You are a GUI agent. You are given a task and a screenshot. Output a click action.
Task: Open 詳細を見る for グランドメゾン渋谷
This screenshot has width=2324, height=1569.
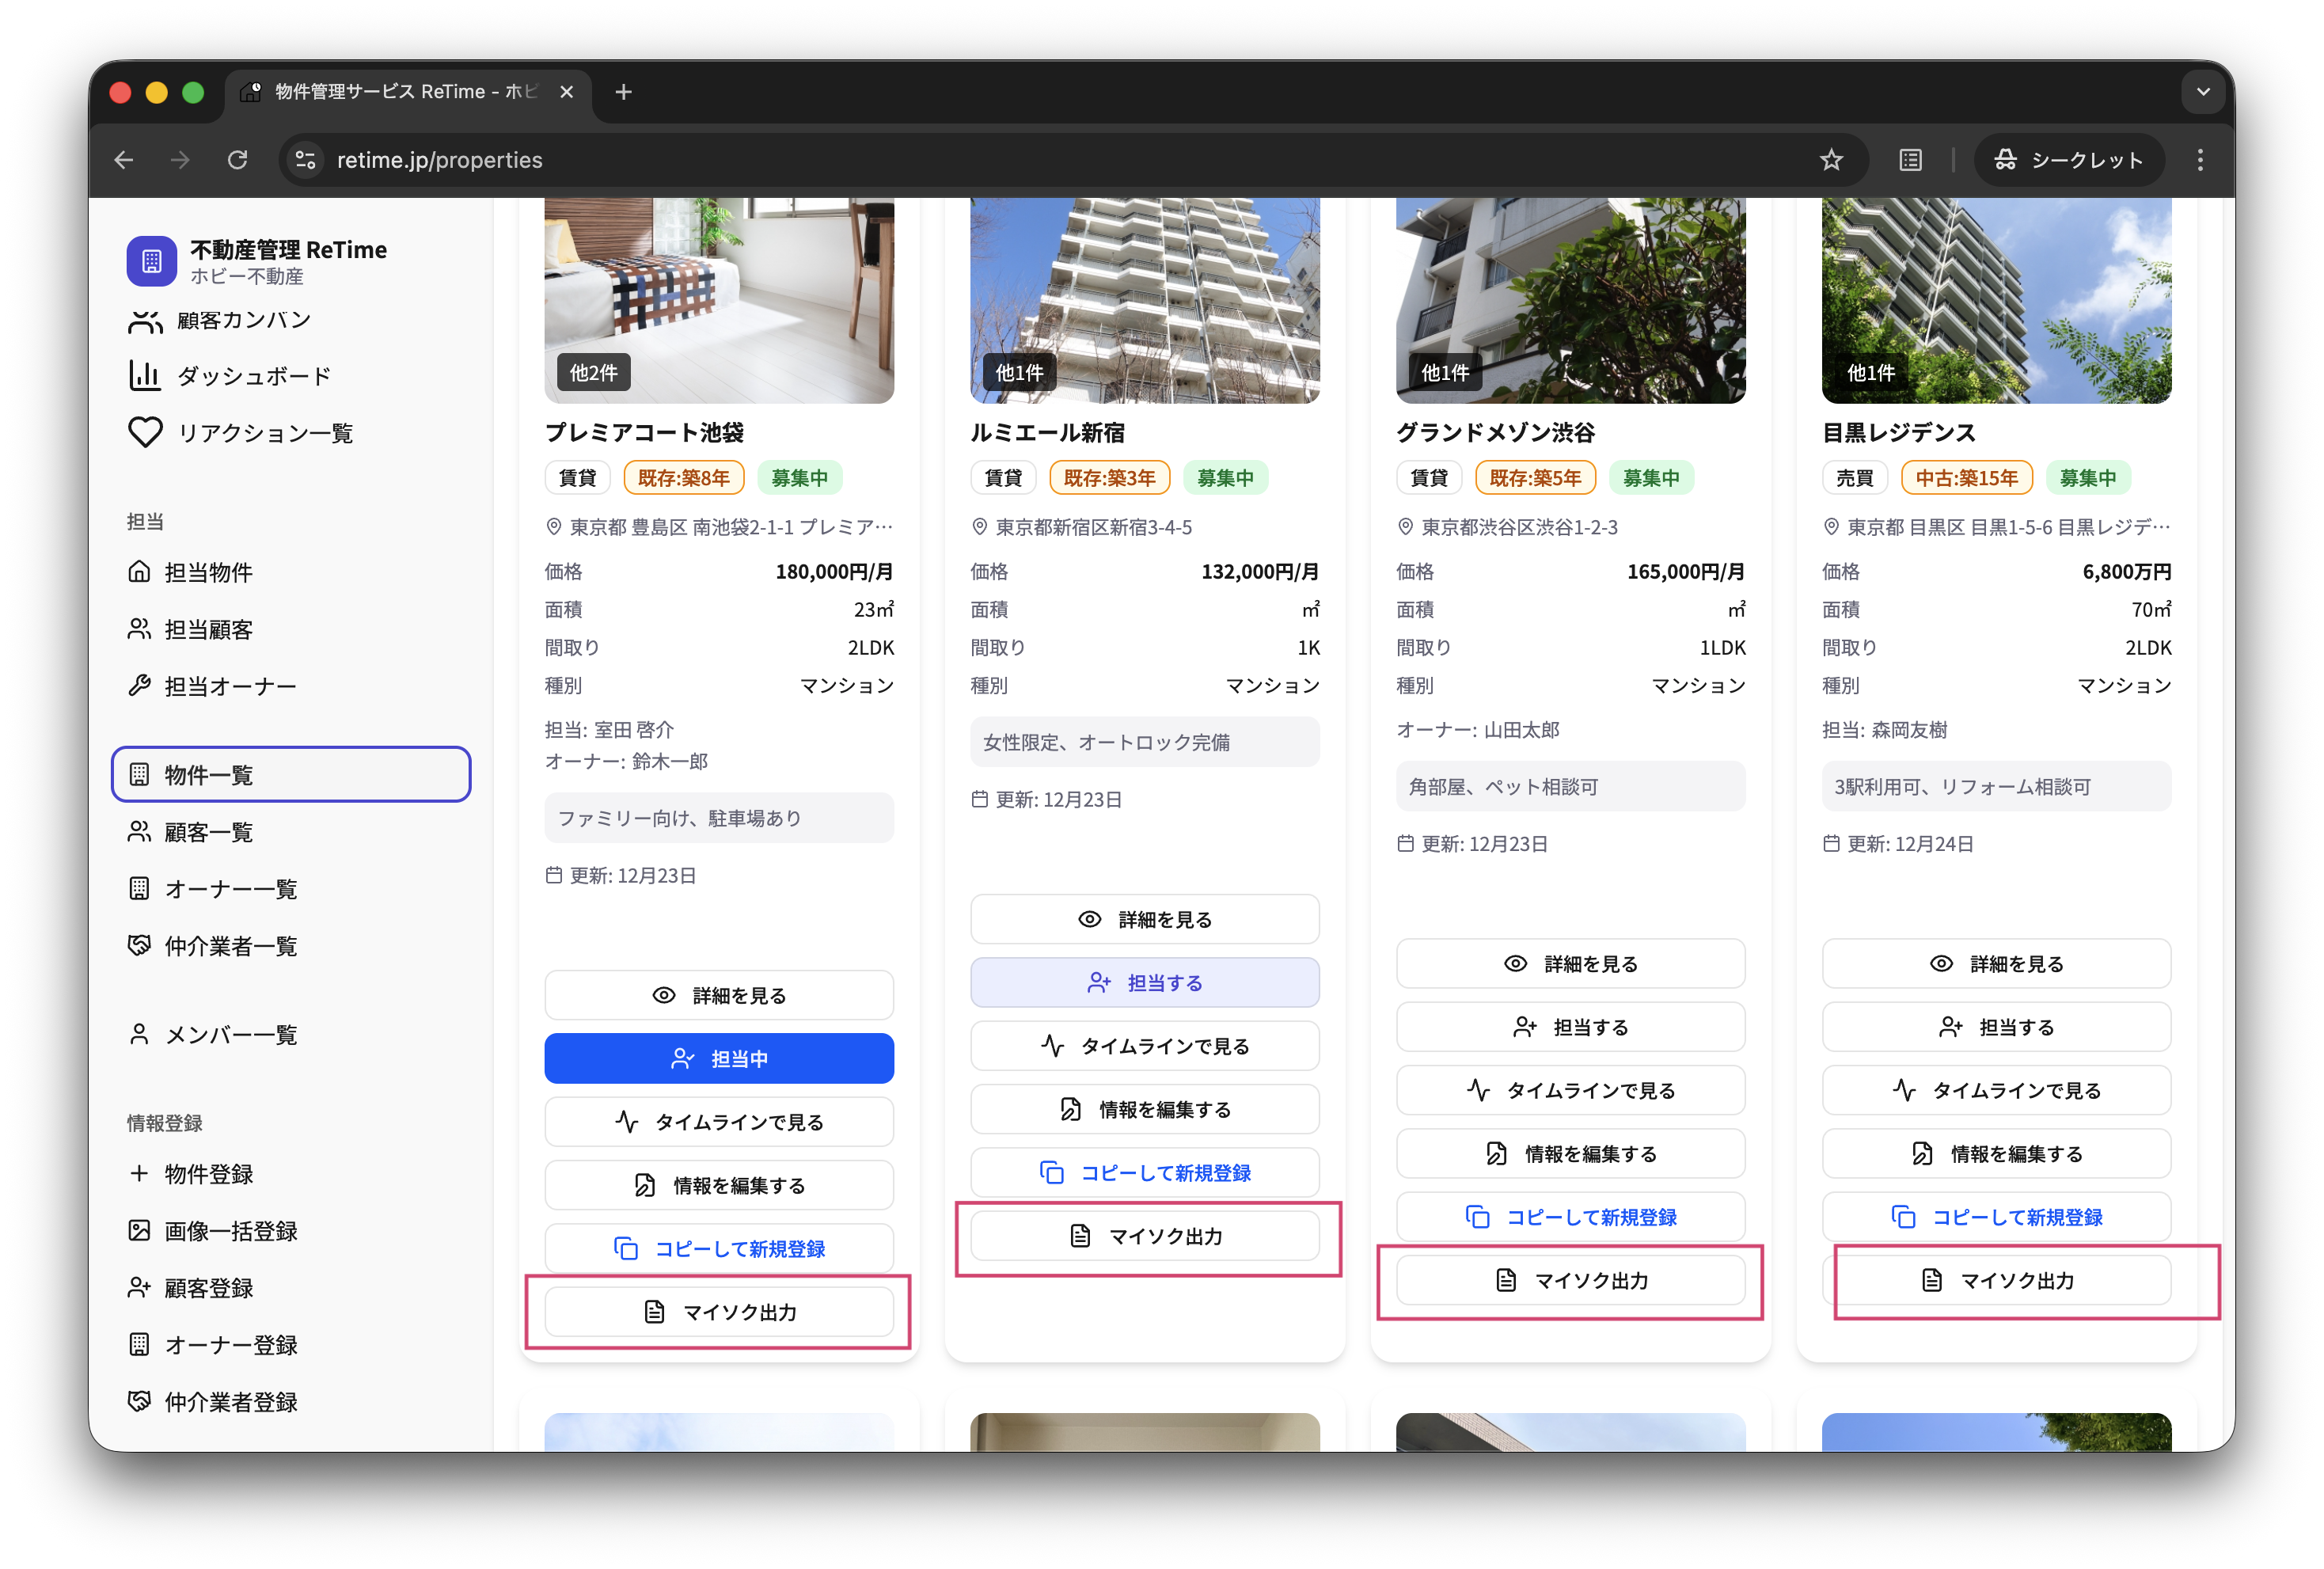[1570, 963]
